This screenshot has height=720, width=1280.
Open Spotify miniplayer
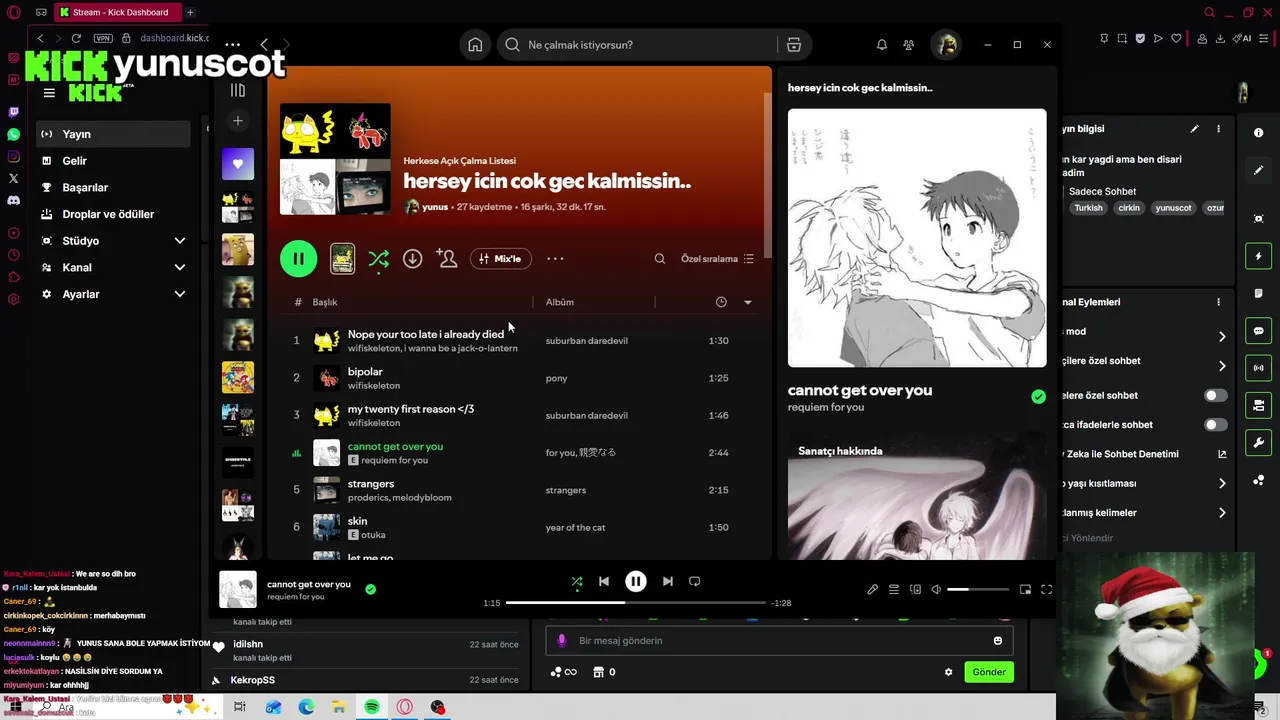(x=1025, y=590)
